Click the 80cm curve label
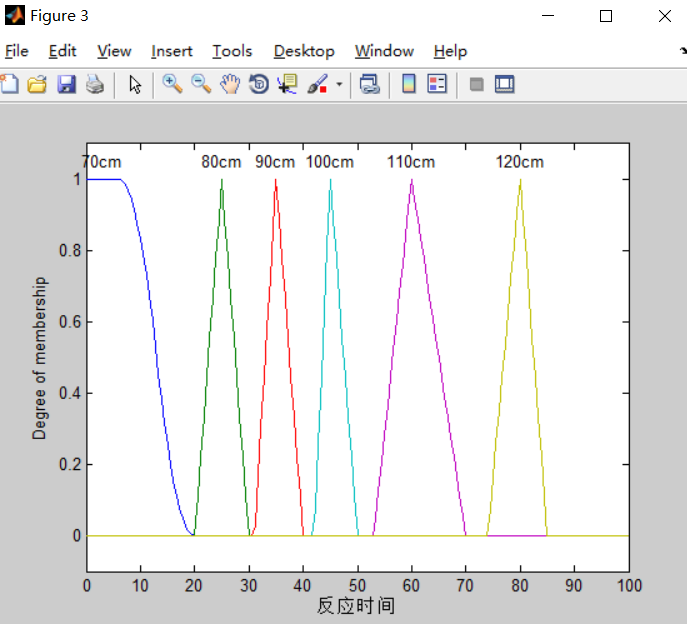Image resolution: width=687 pixels, height=624 pixels. [x=221, y=162]
